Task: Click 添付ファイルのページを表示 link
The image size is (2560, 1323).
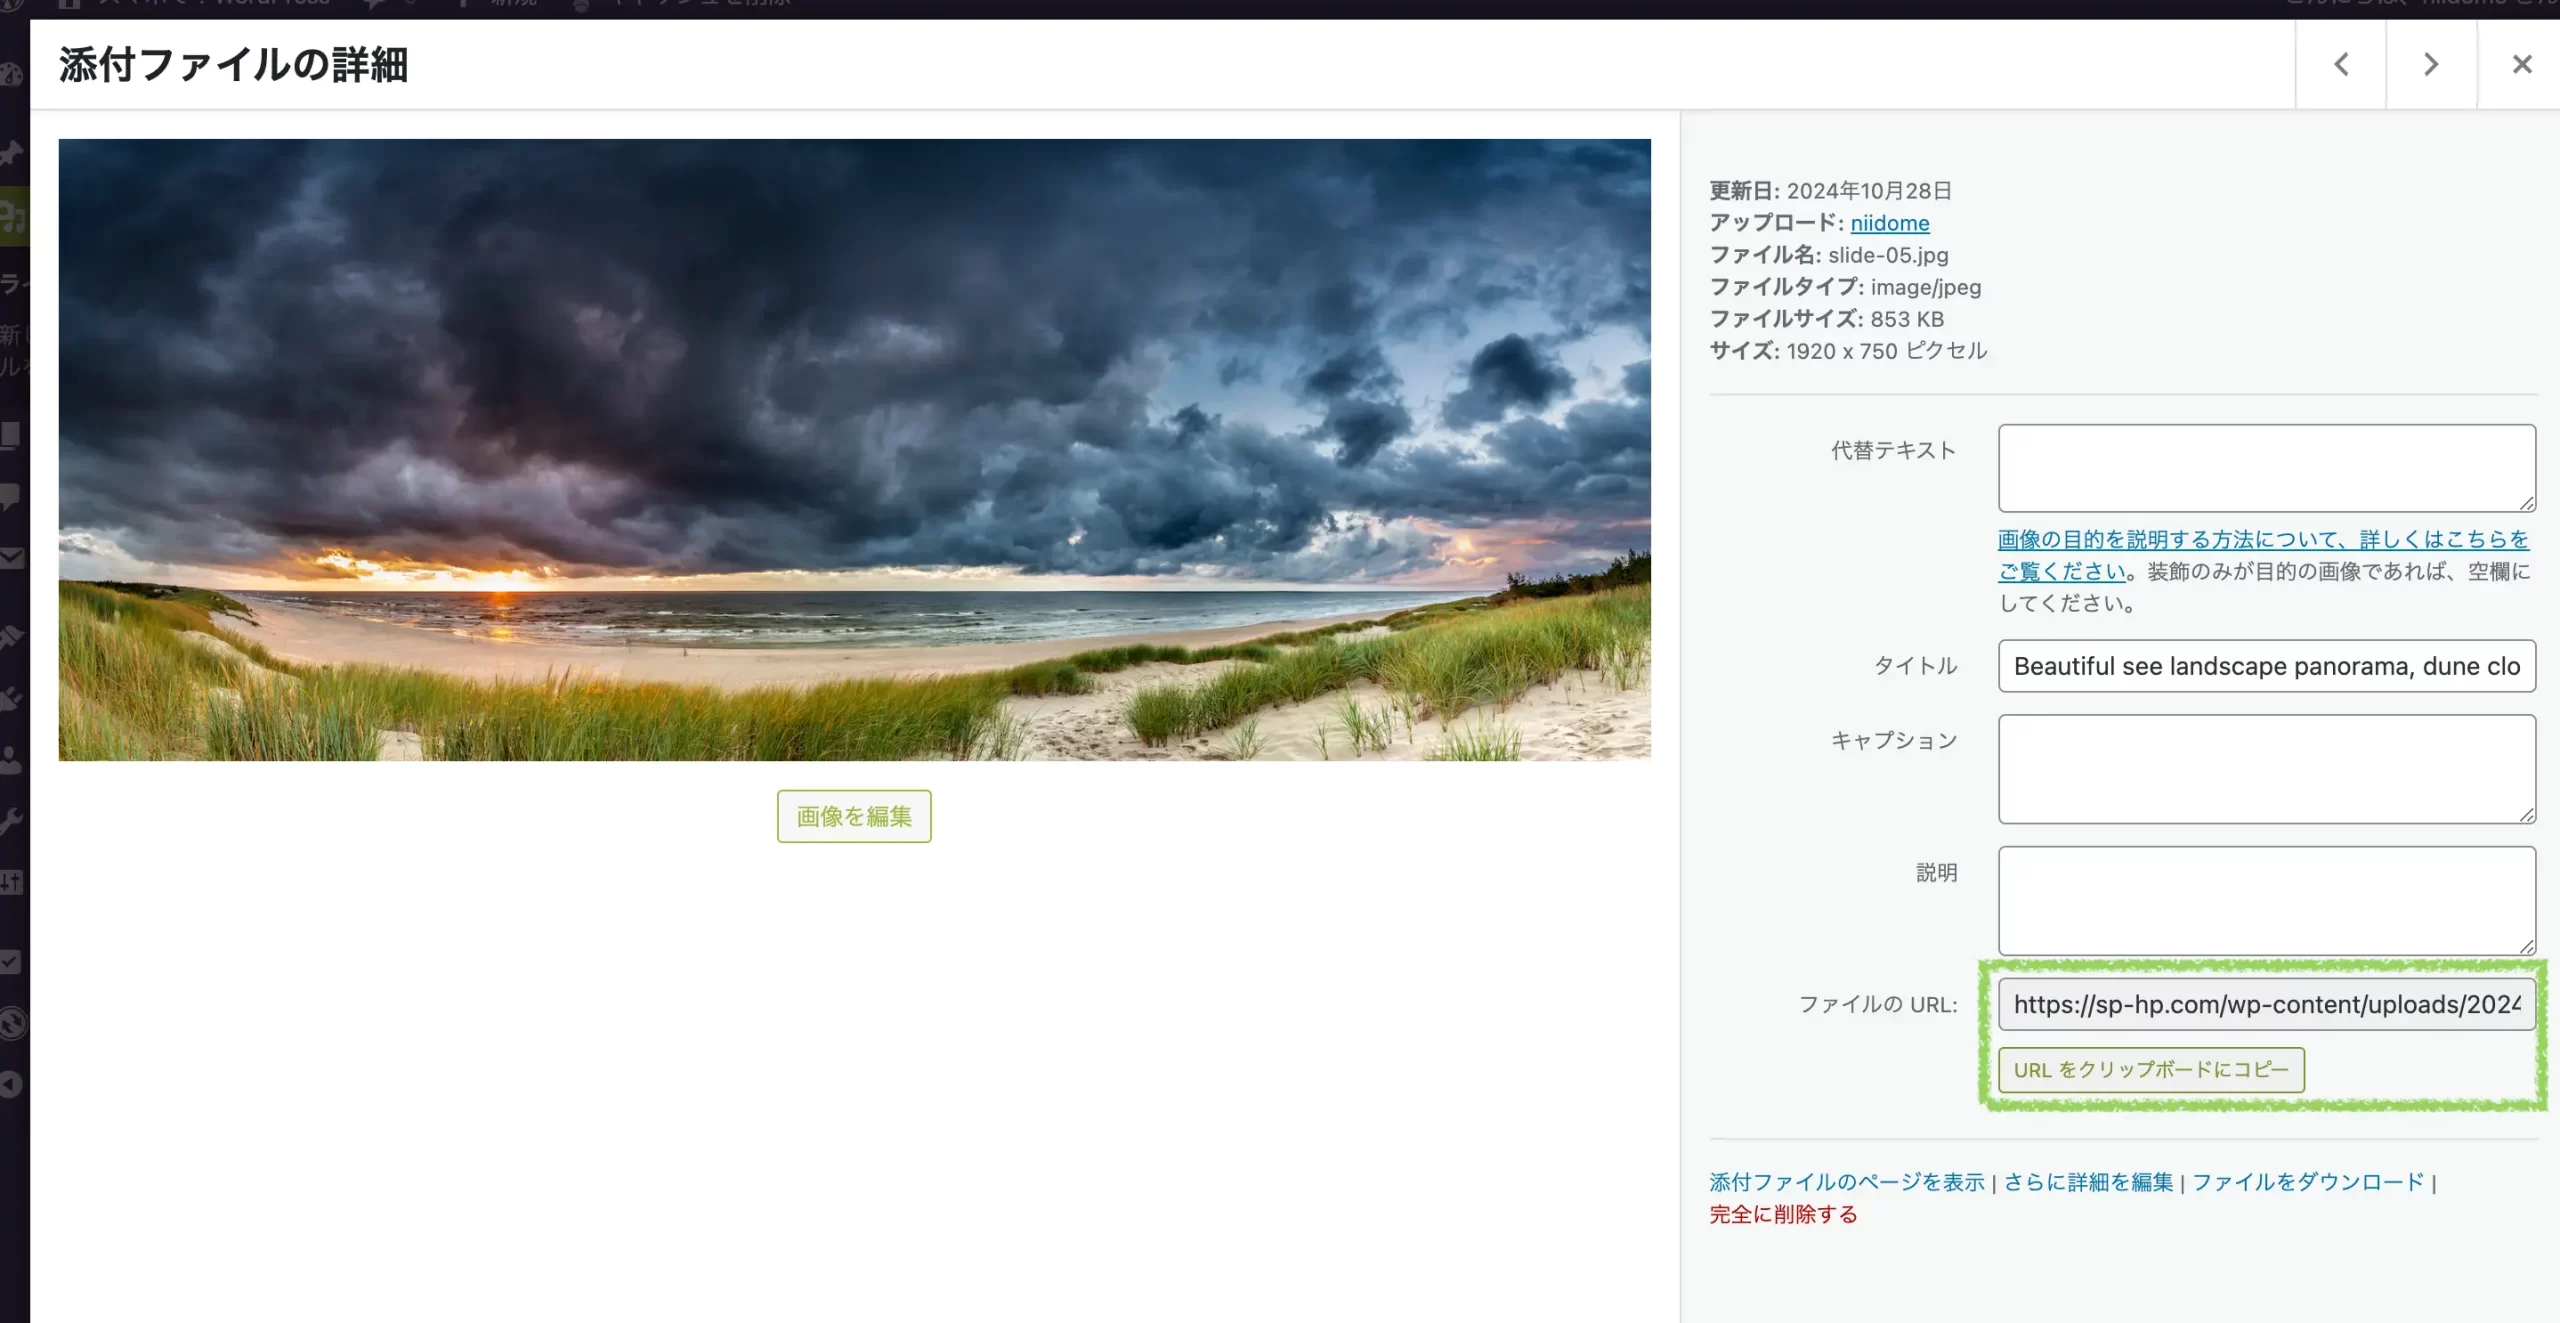Action: (x=1846, y=1182)
